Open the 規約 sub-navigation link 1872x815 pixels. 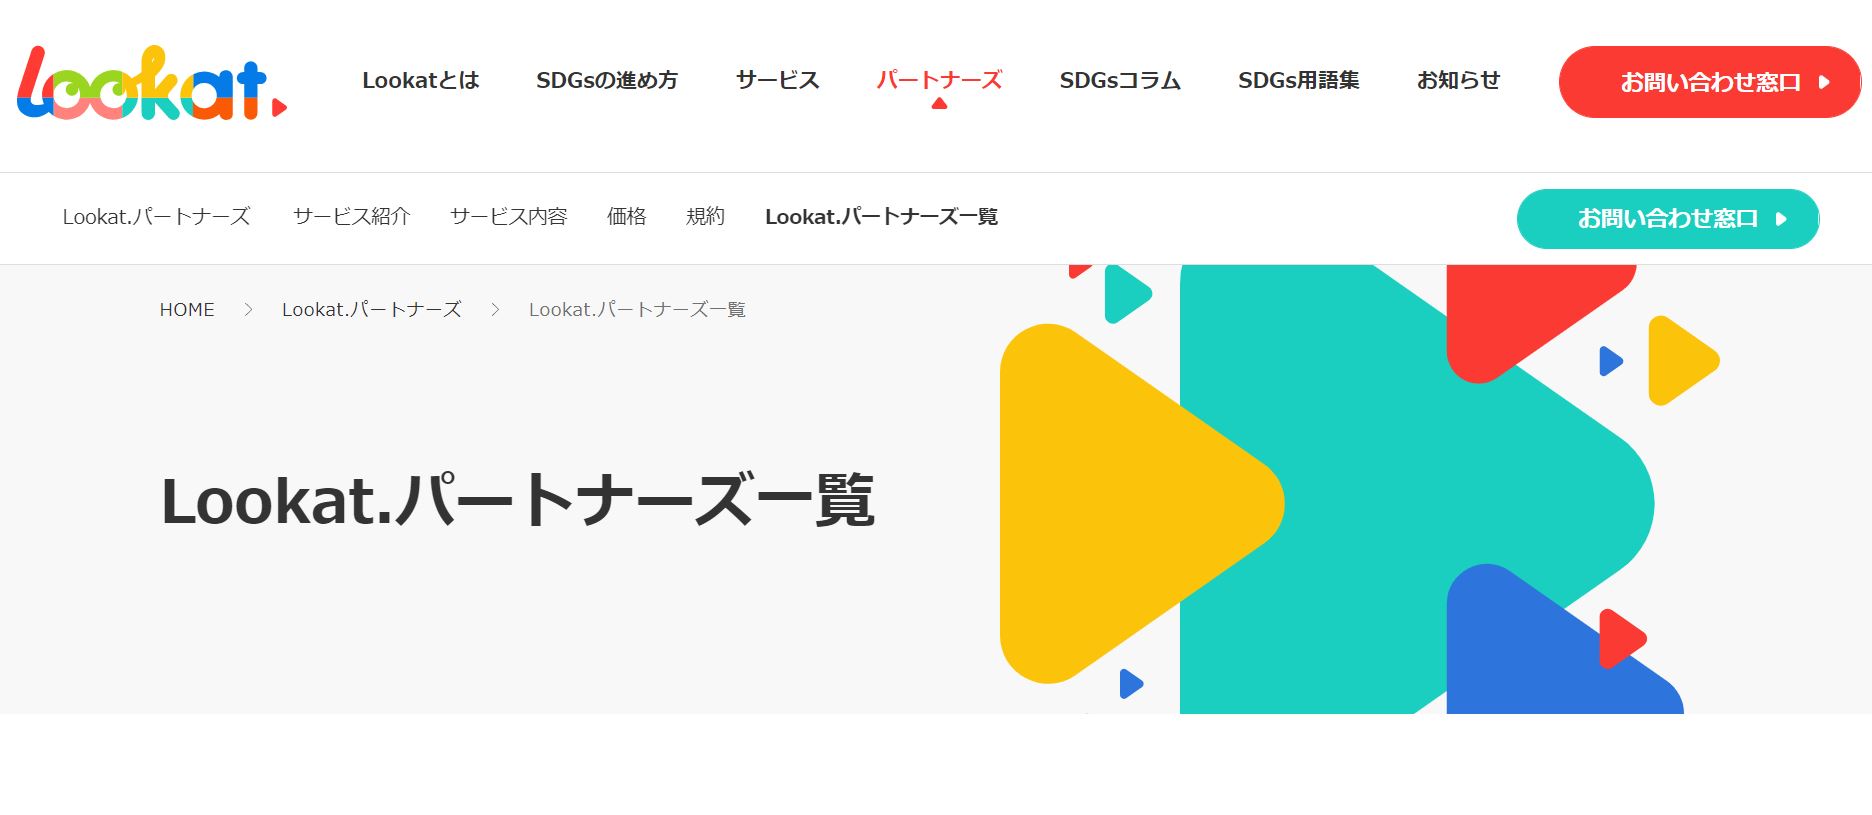click(x=705, y=216)
